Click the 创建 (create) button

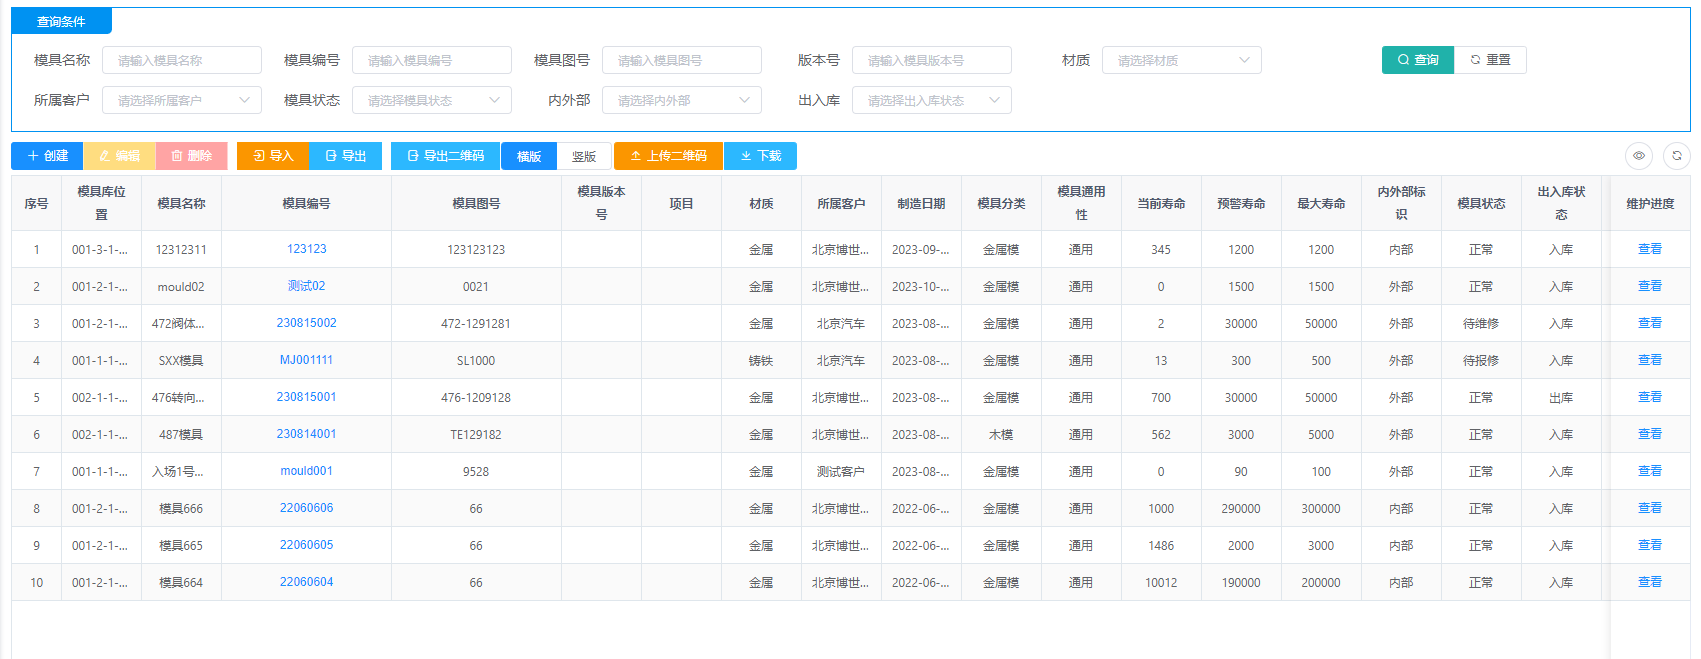pyautogui.click(x=47, y=156)
